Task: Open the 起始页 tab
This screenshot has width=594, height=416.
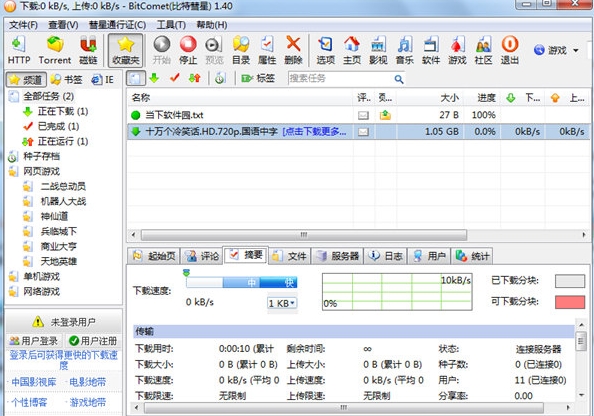Action: [154, 256]
